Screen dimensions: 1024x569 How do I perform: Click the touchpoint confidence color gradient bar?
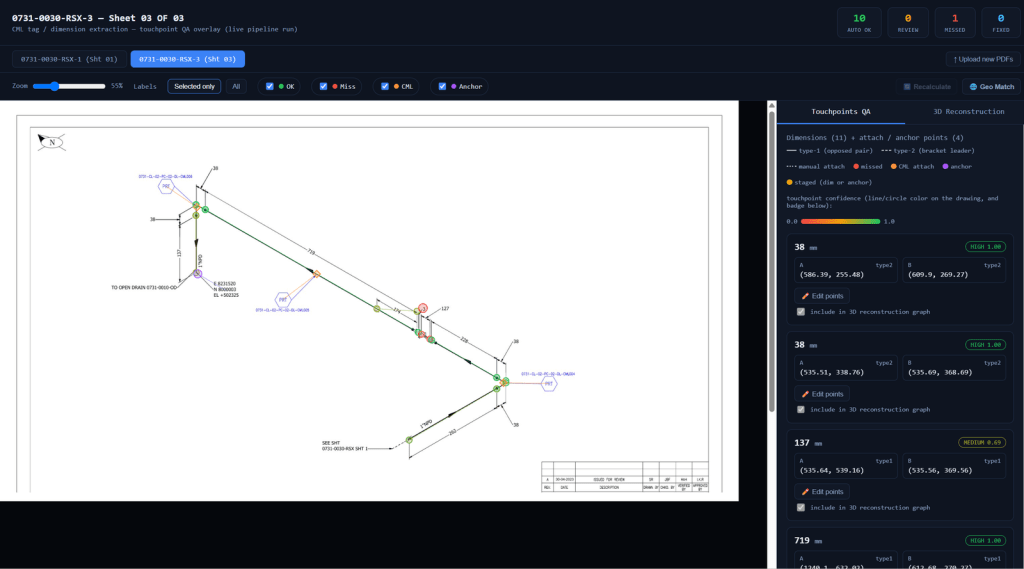[840, 221]
